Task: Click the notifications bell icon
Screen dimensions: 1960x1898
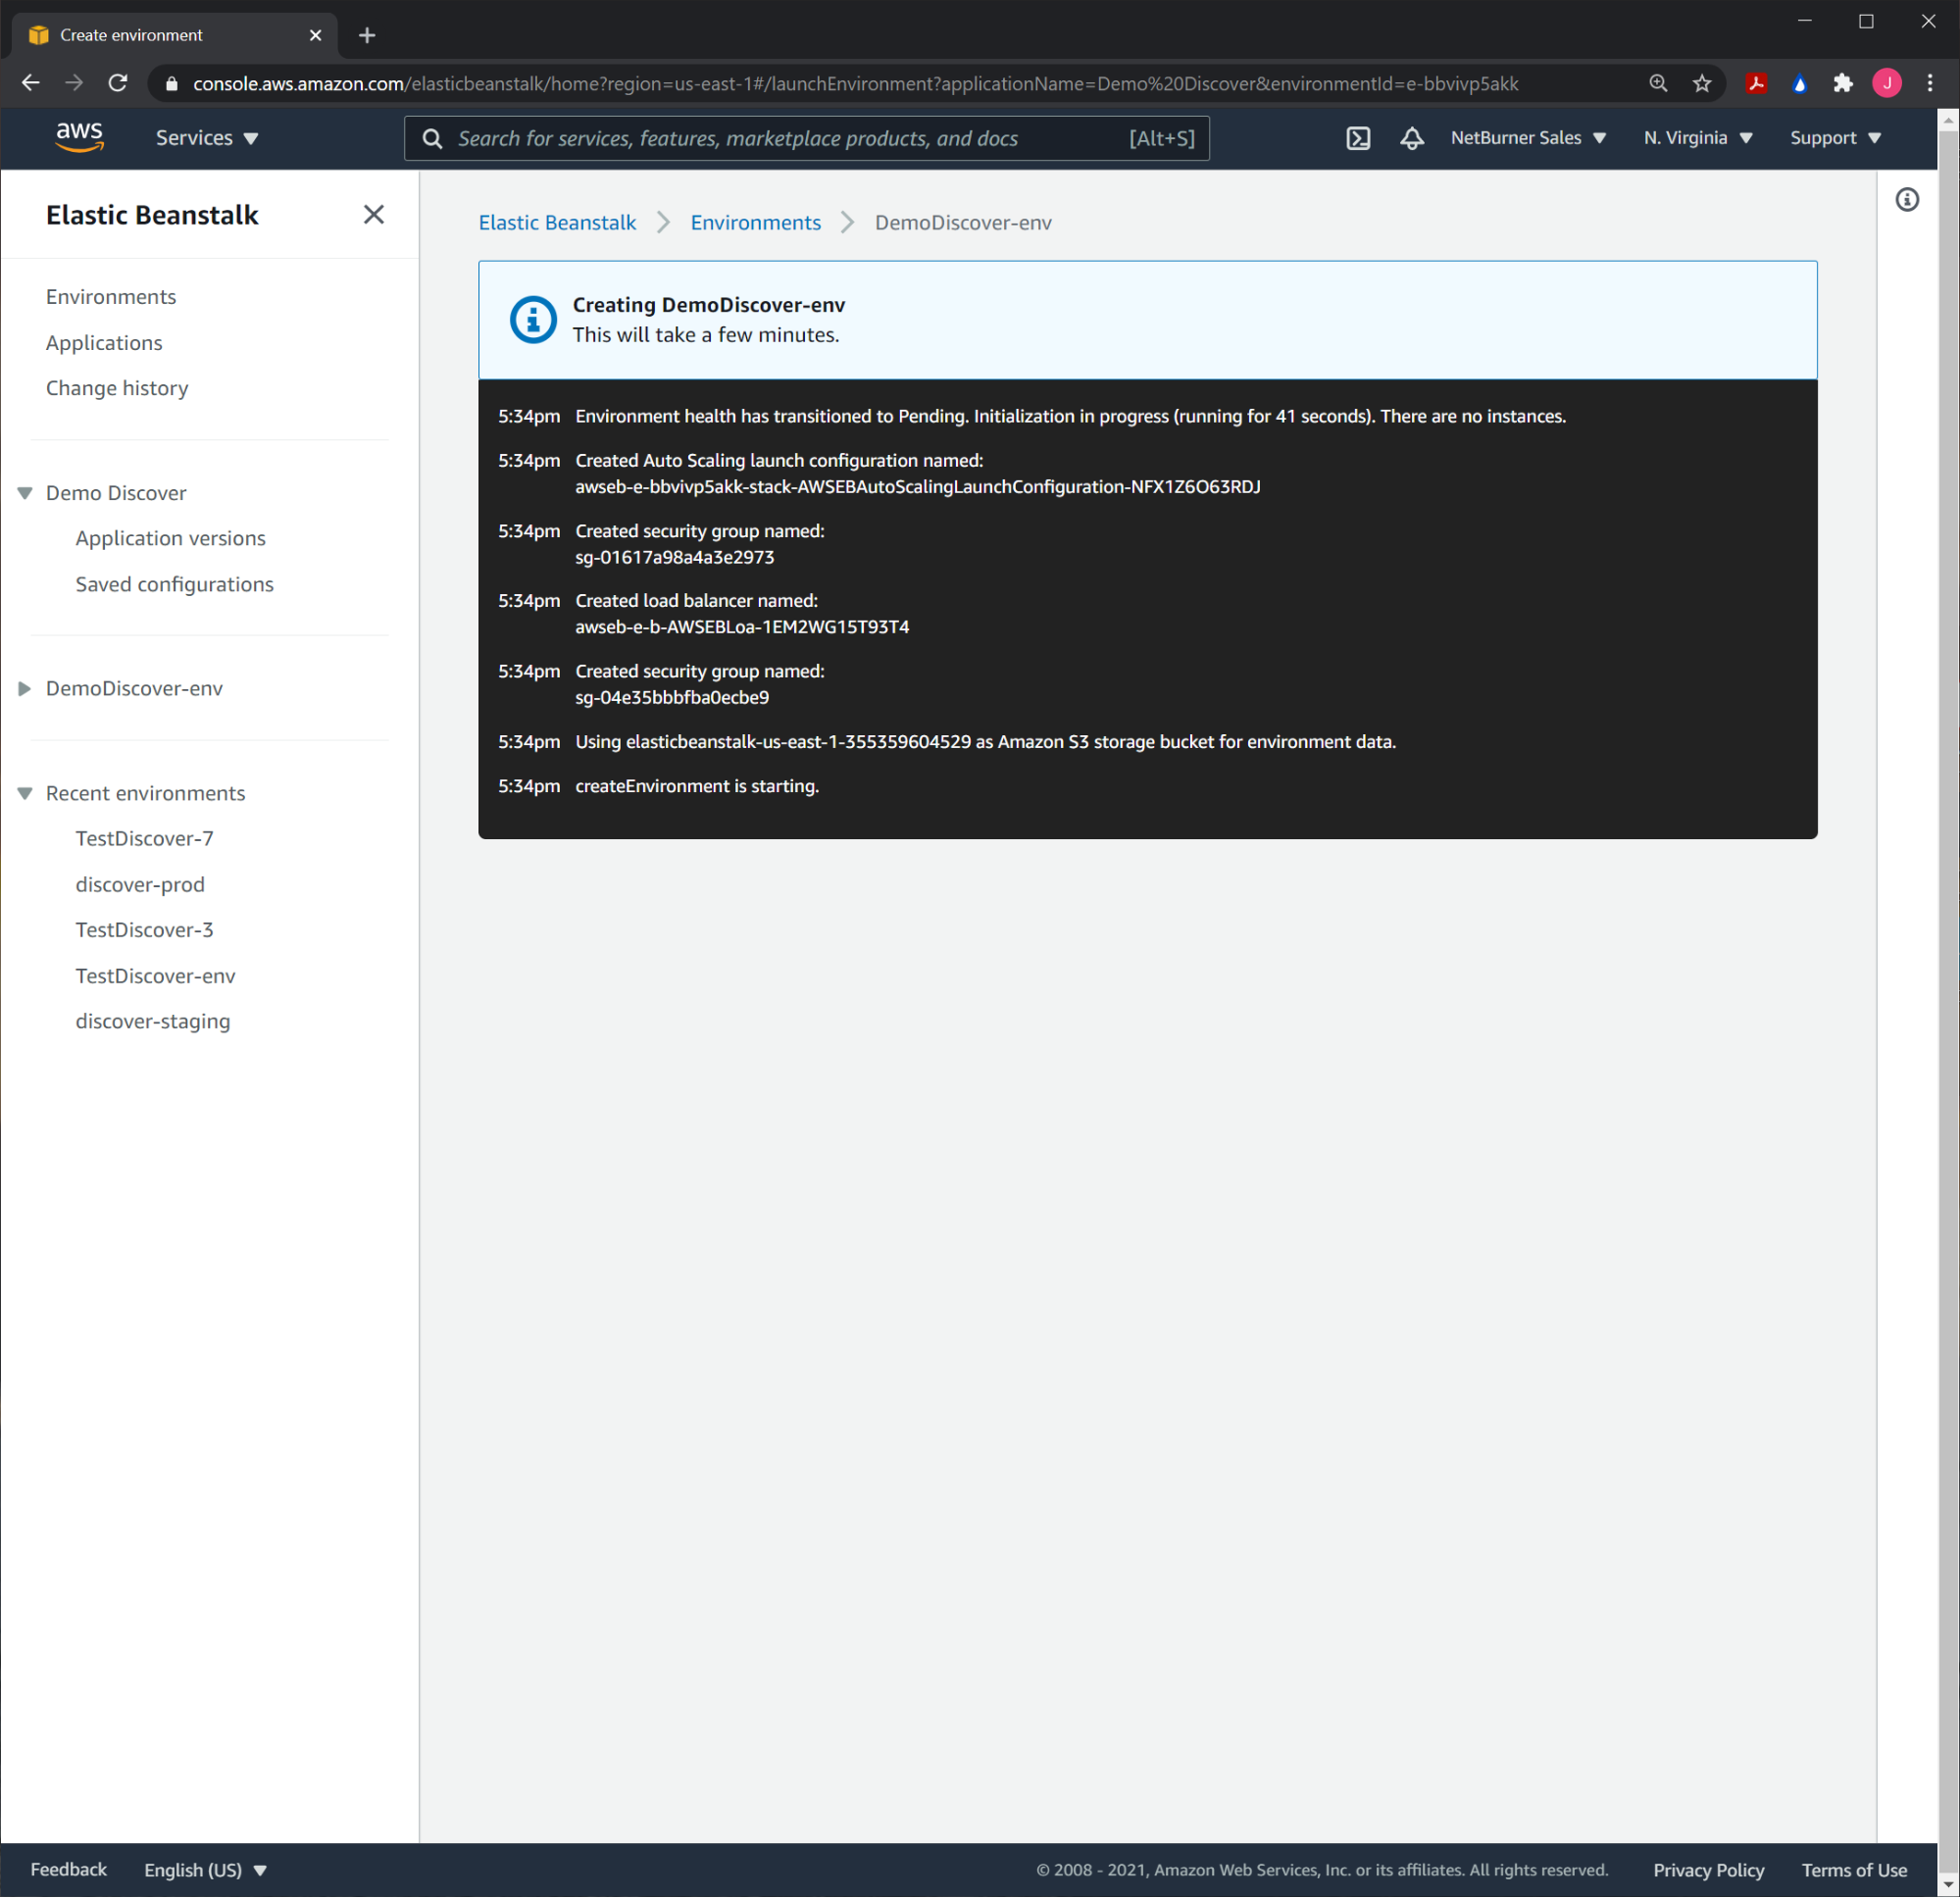Action: click(1411, 138)
